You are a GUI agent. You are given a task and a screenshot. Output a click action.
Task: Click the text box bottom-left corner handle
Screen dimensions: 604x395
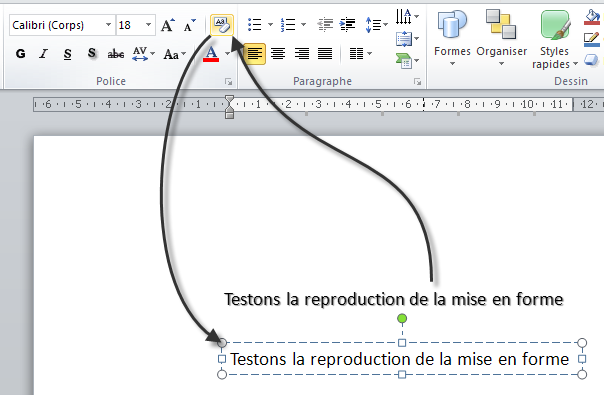tap(222, 374)
